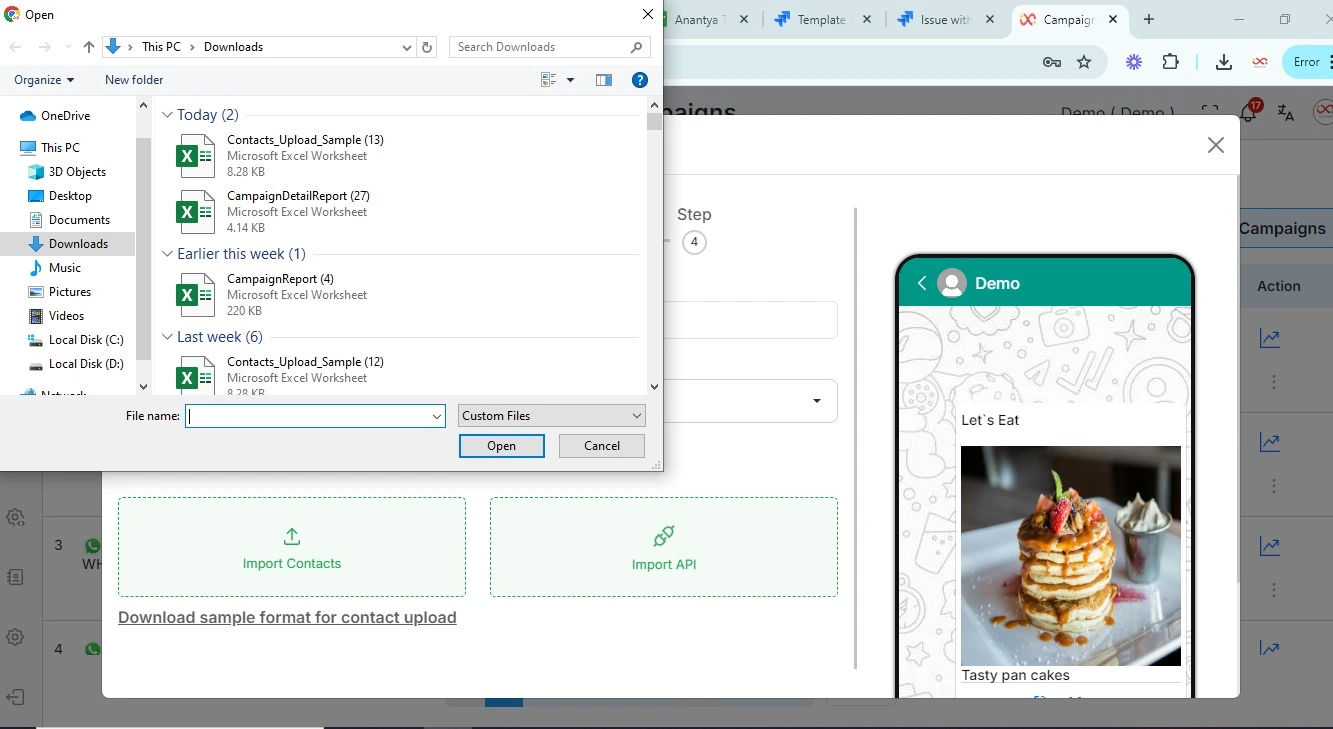Go back in Open dialog navigation
Viewport: 1333px width, 729px height.
pyautogui.click(x=15, y=47)
